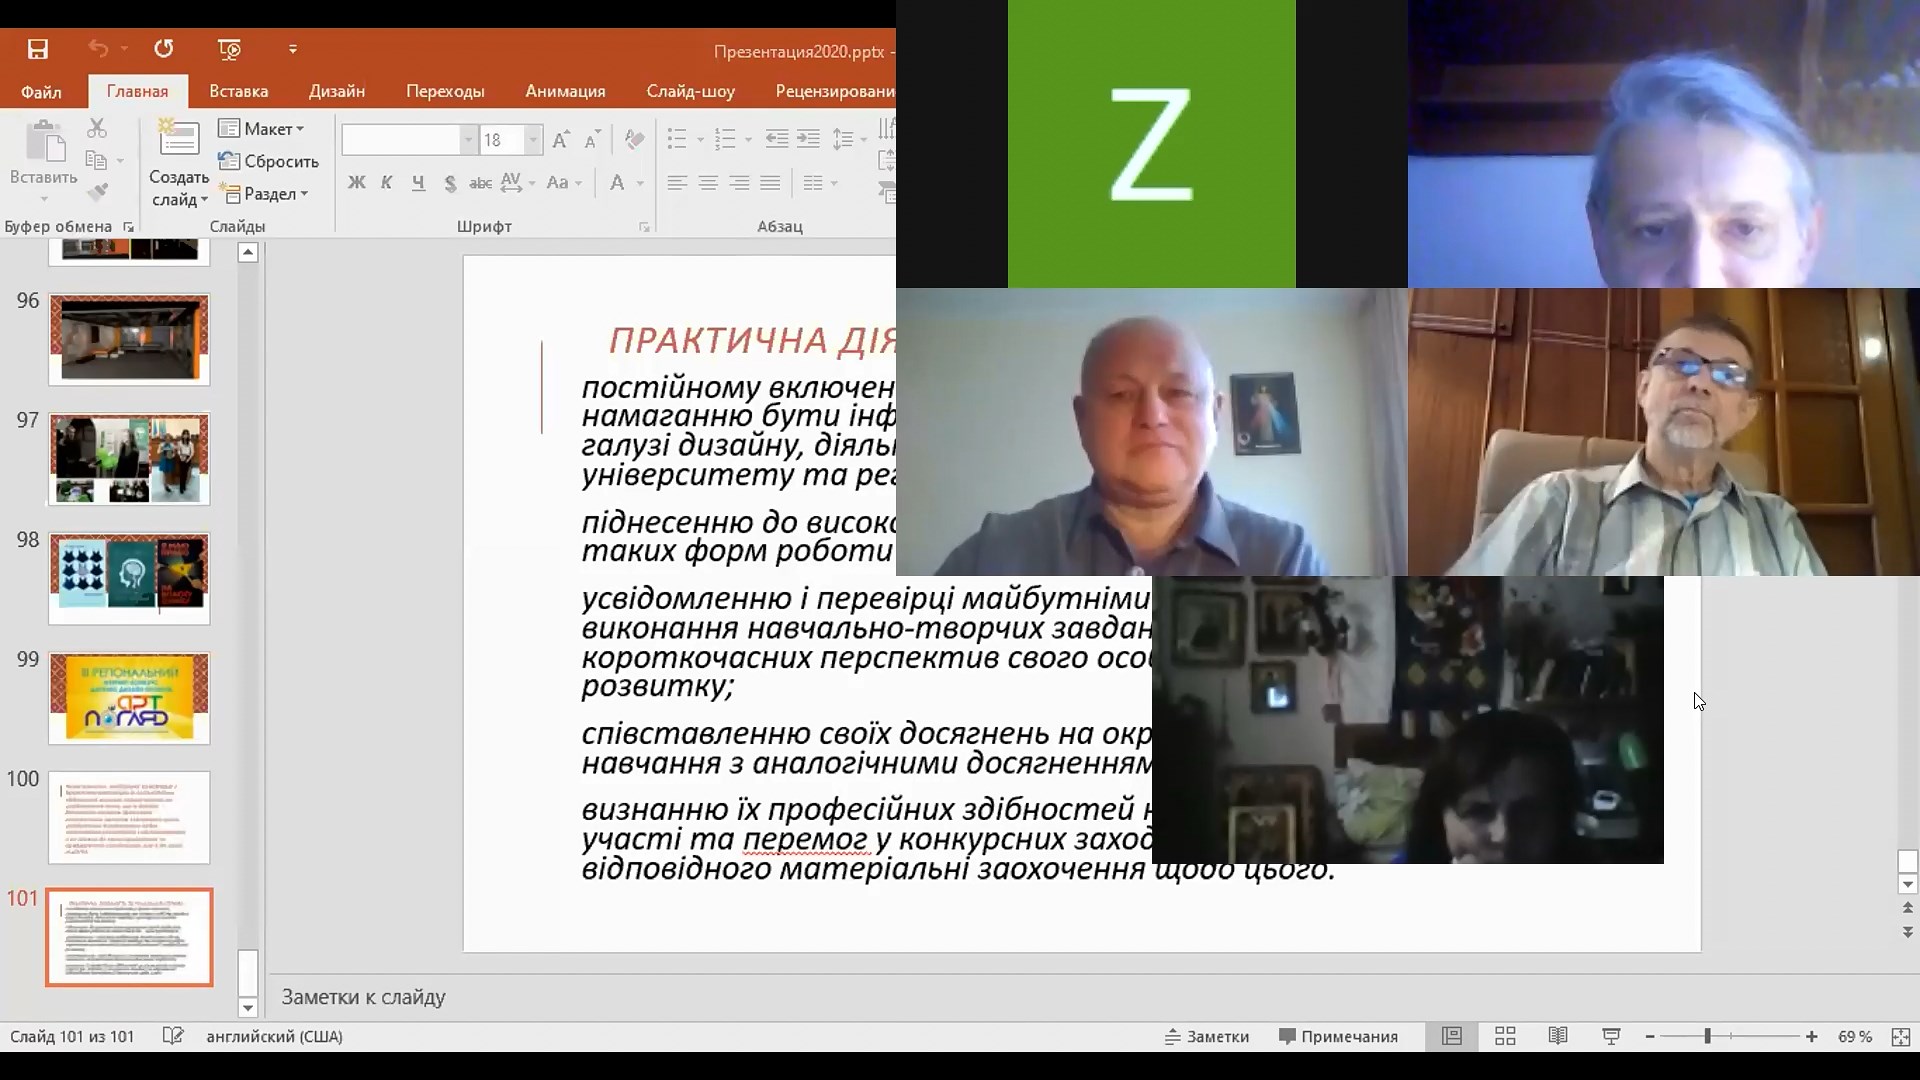Start slideshow from status bar
This screenshot has height=1080, width=1920.
click(x=1611, y=1037)
